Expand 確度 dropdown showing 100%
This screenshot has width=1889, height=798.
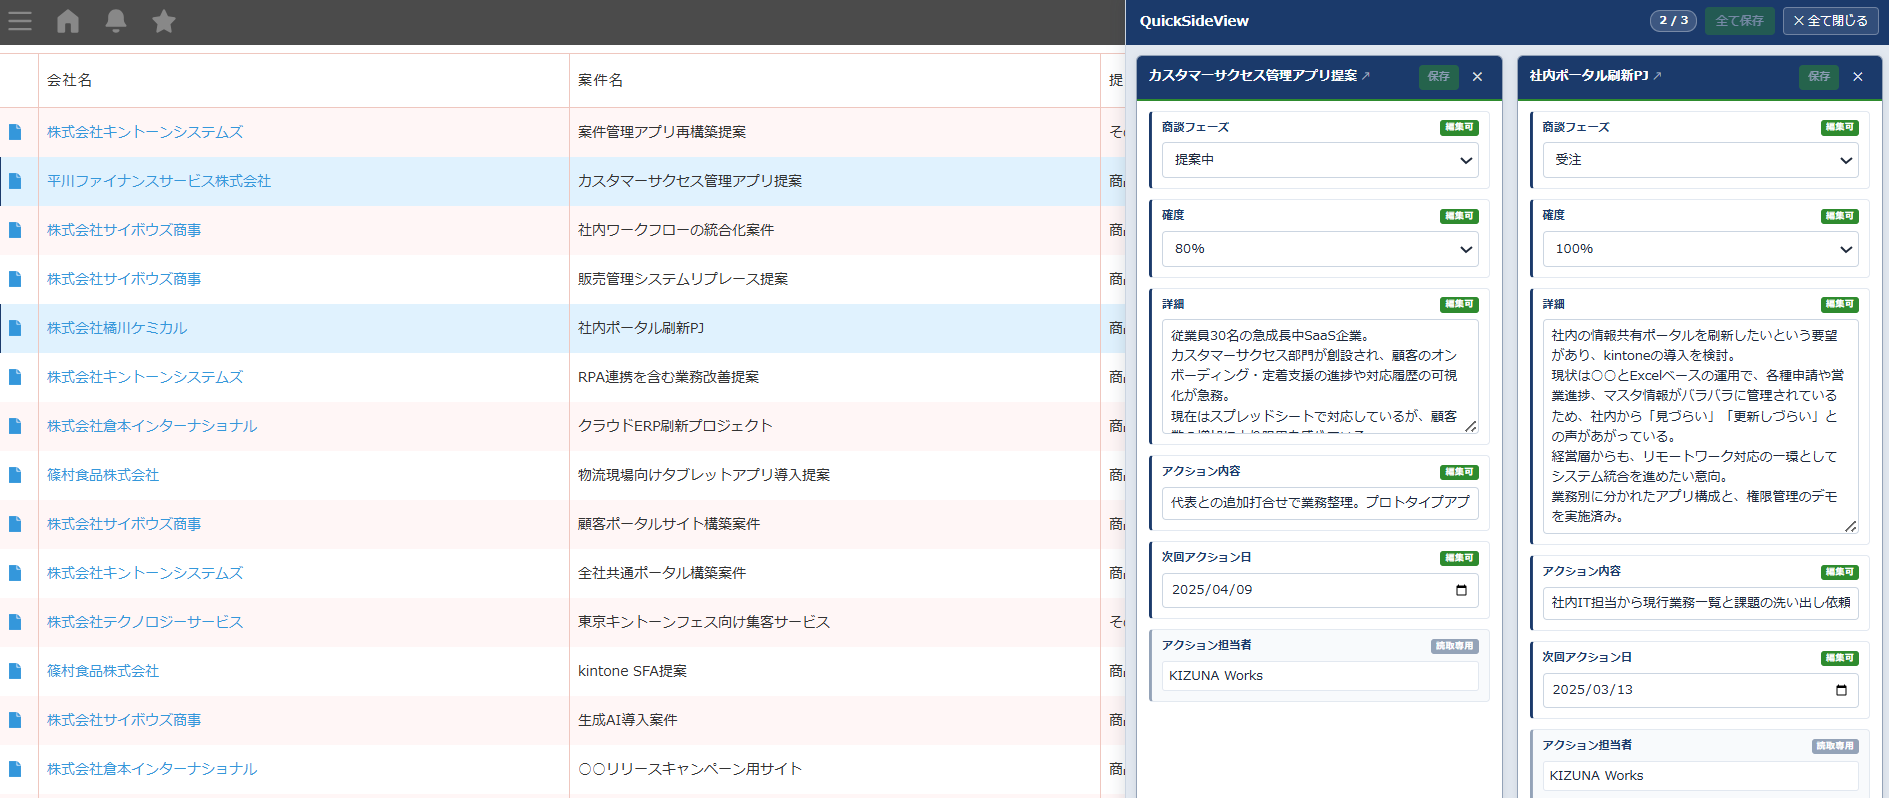[x=1700, y=249]
